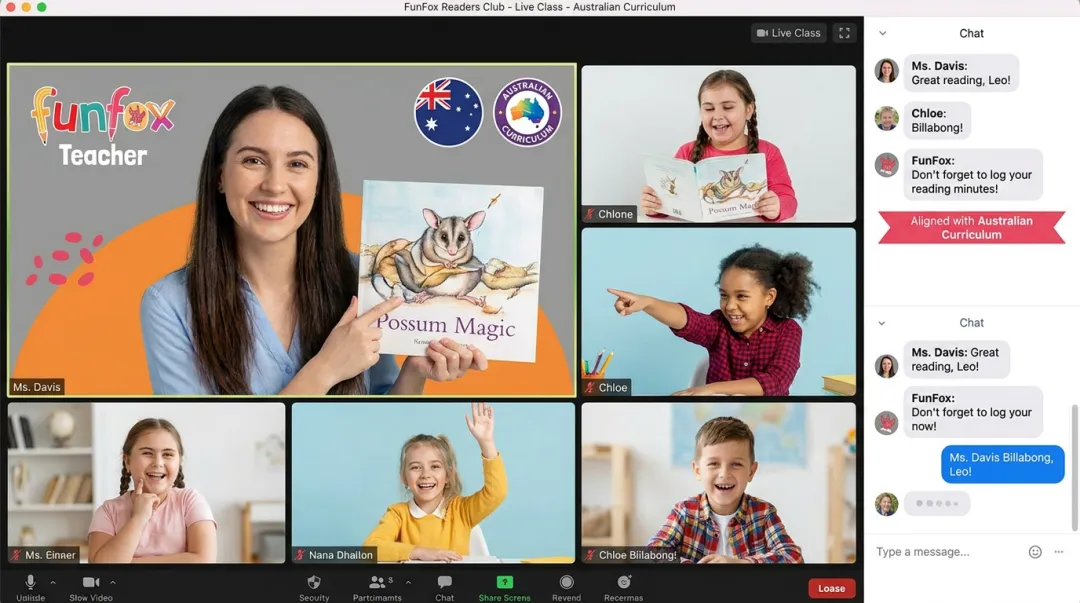
Task: Open the Participants panel icon
Action: pyautogui.click(x=377, y=582)
